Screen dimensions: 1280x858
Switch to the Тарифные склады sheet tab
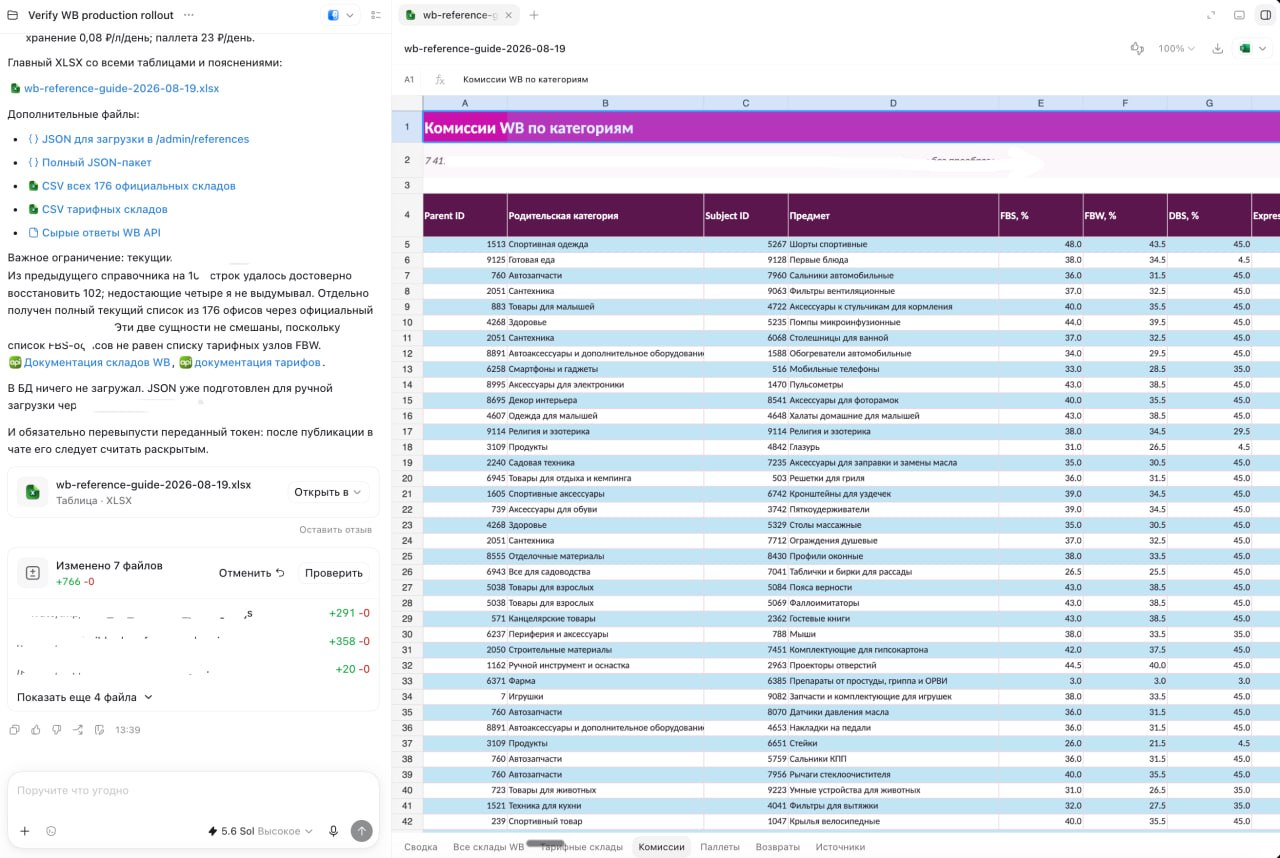(581, 847)
